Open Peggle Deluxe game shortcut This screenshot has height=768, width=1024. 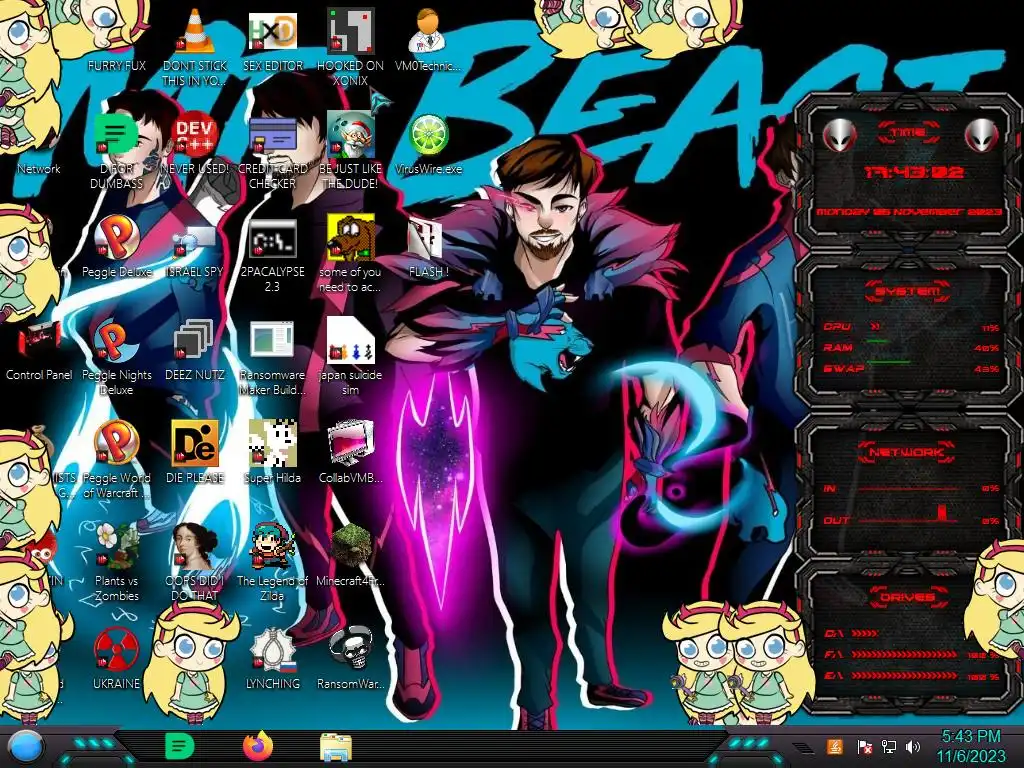pos(116,238)
